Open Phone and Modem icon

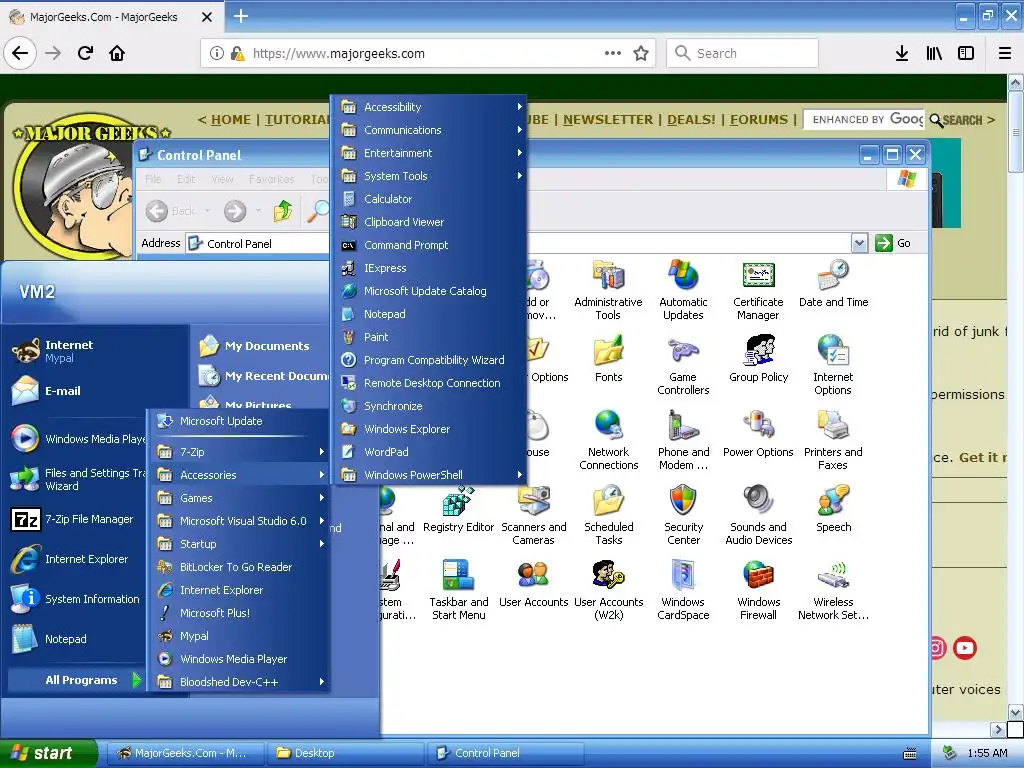point(683,440)
